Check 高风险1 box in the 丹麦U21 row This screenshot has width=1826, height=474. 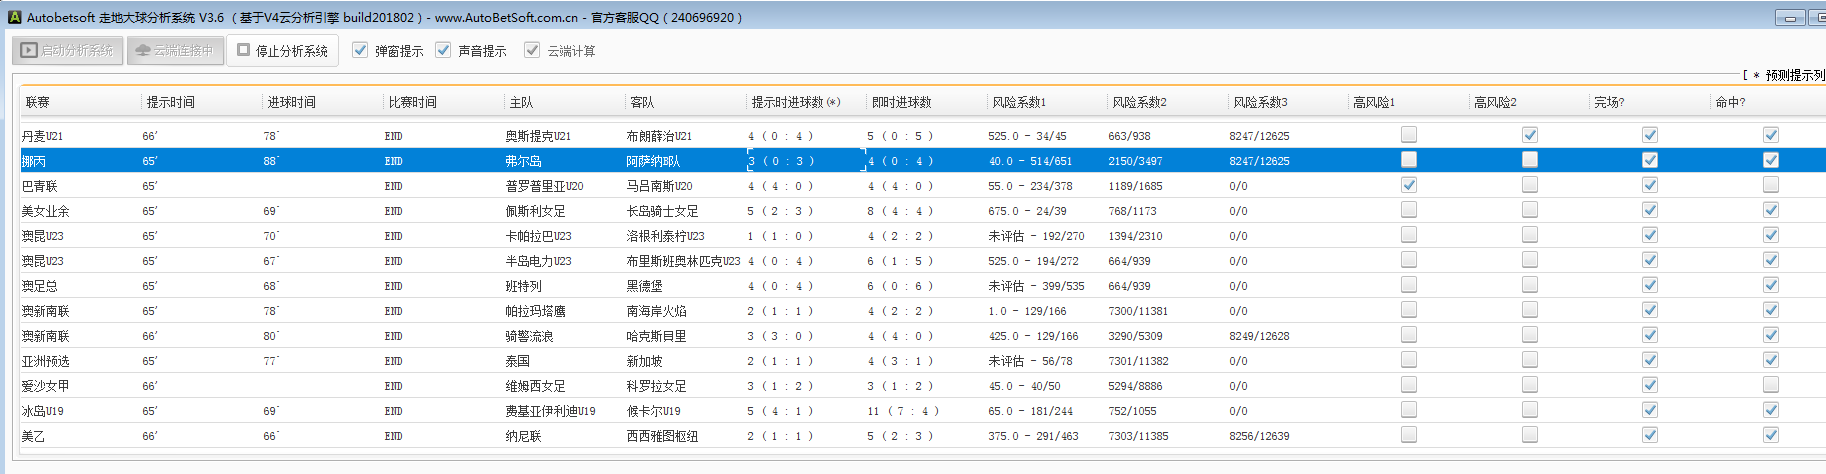coord(1409,134)
